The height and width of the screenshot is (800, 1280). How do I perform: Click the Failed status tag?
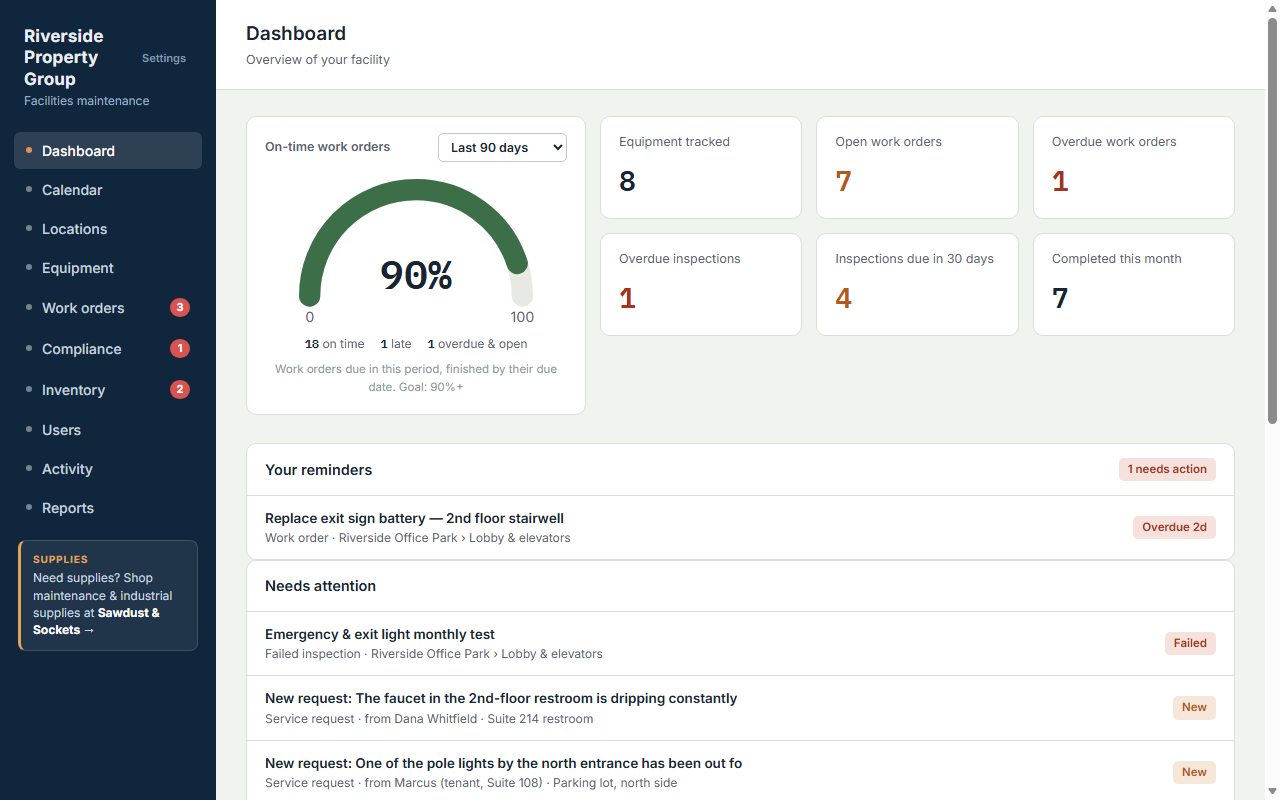pyautogui.click(x=1190, y=643)
